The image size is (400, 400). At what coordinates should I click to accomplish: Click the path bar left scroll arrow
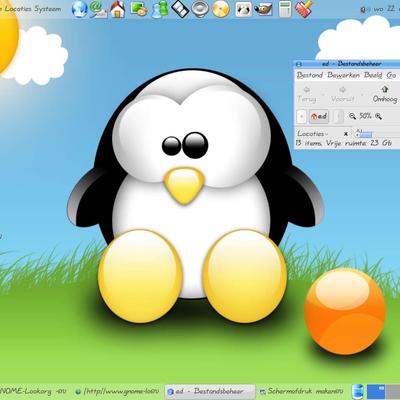(301, 116)
